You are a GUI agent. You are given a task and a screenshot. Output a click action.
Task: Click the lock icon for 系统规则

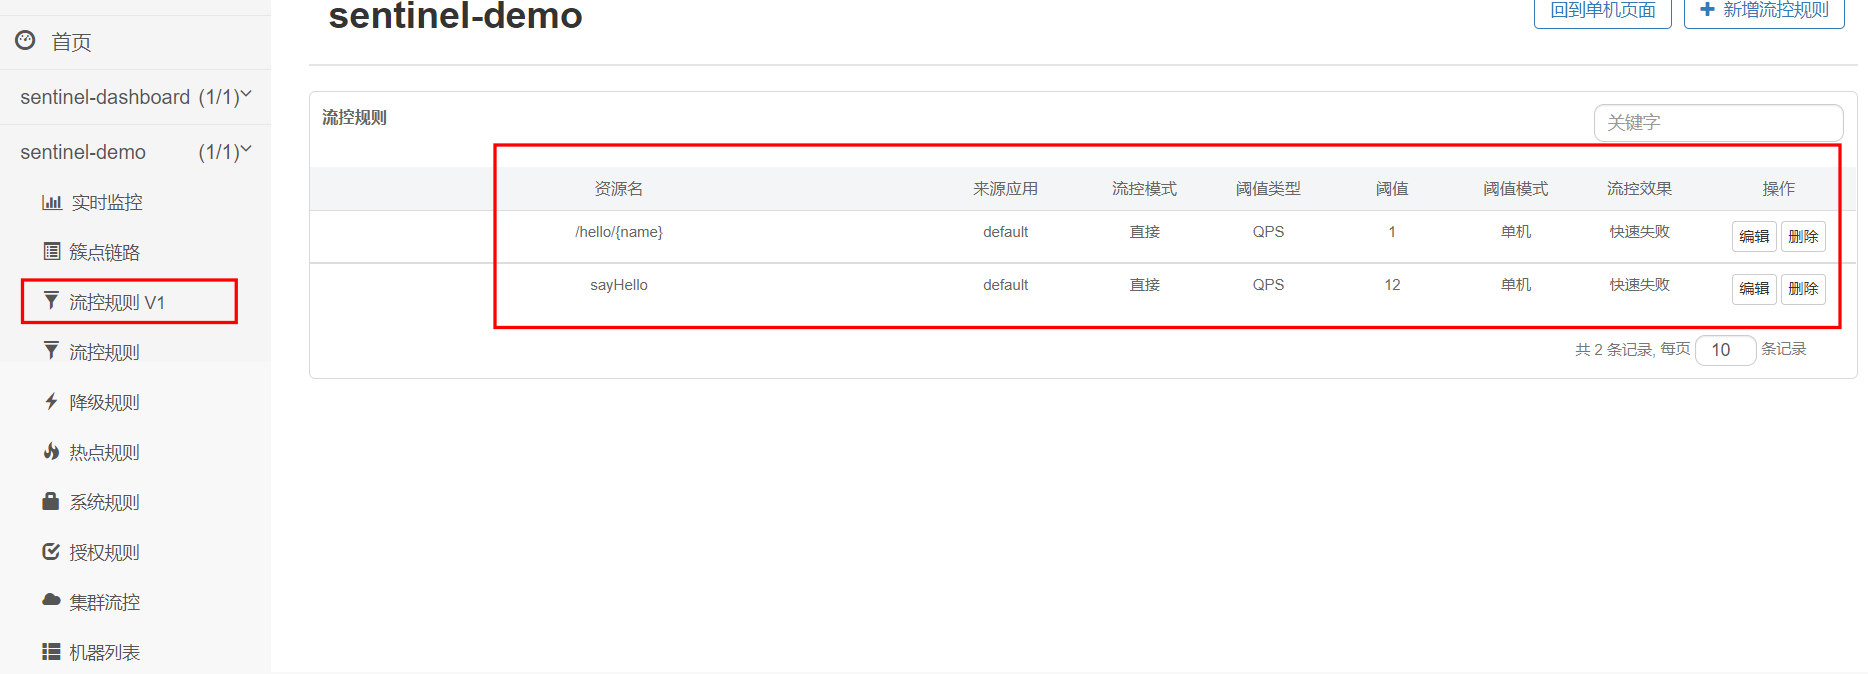pos(51,501)
